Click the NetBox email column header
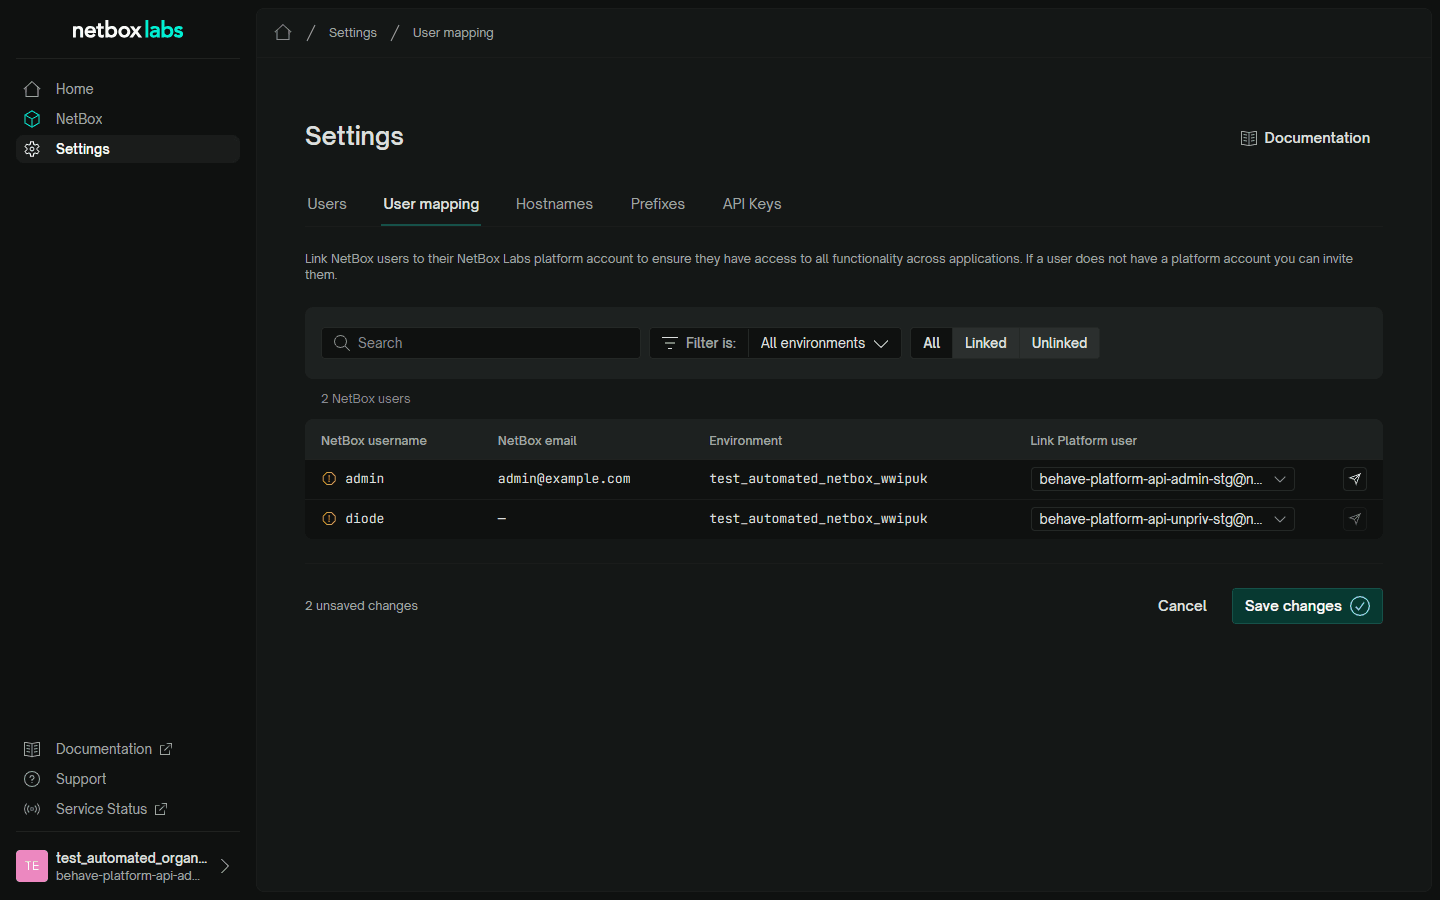This screenshot has height=900, width=1440. tap(537, 441)
